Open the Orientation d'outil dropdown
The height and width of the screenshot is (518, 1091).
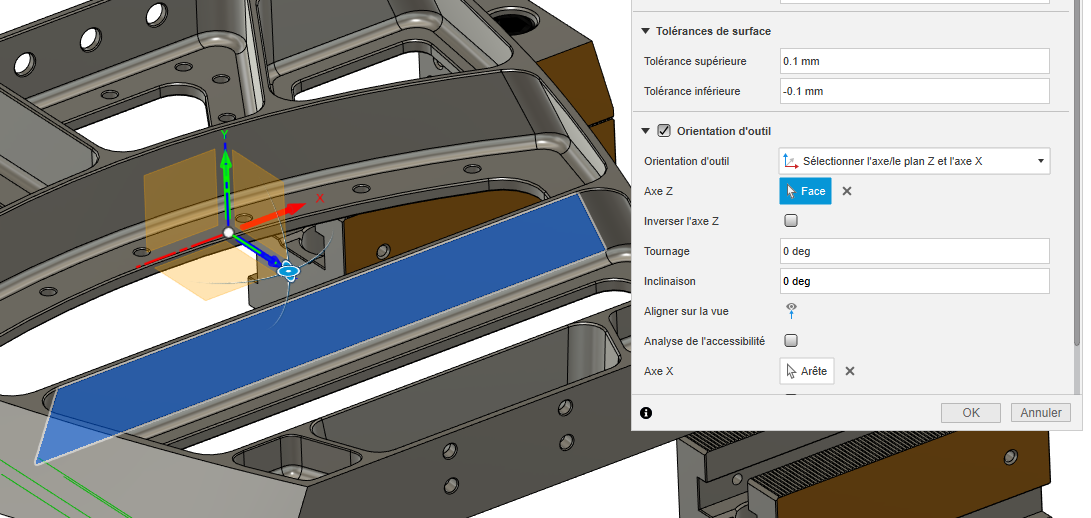coord(914,161)
